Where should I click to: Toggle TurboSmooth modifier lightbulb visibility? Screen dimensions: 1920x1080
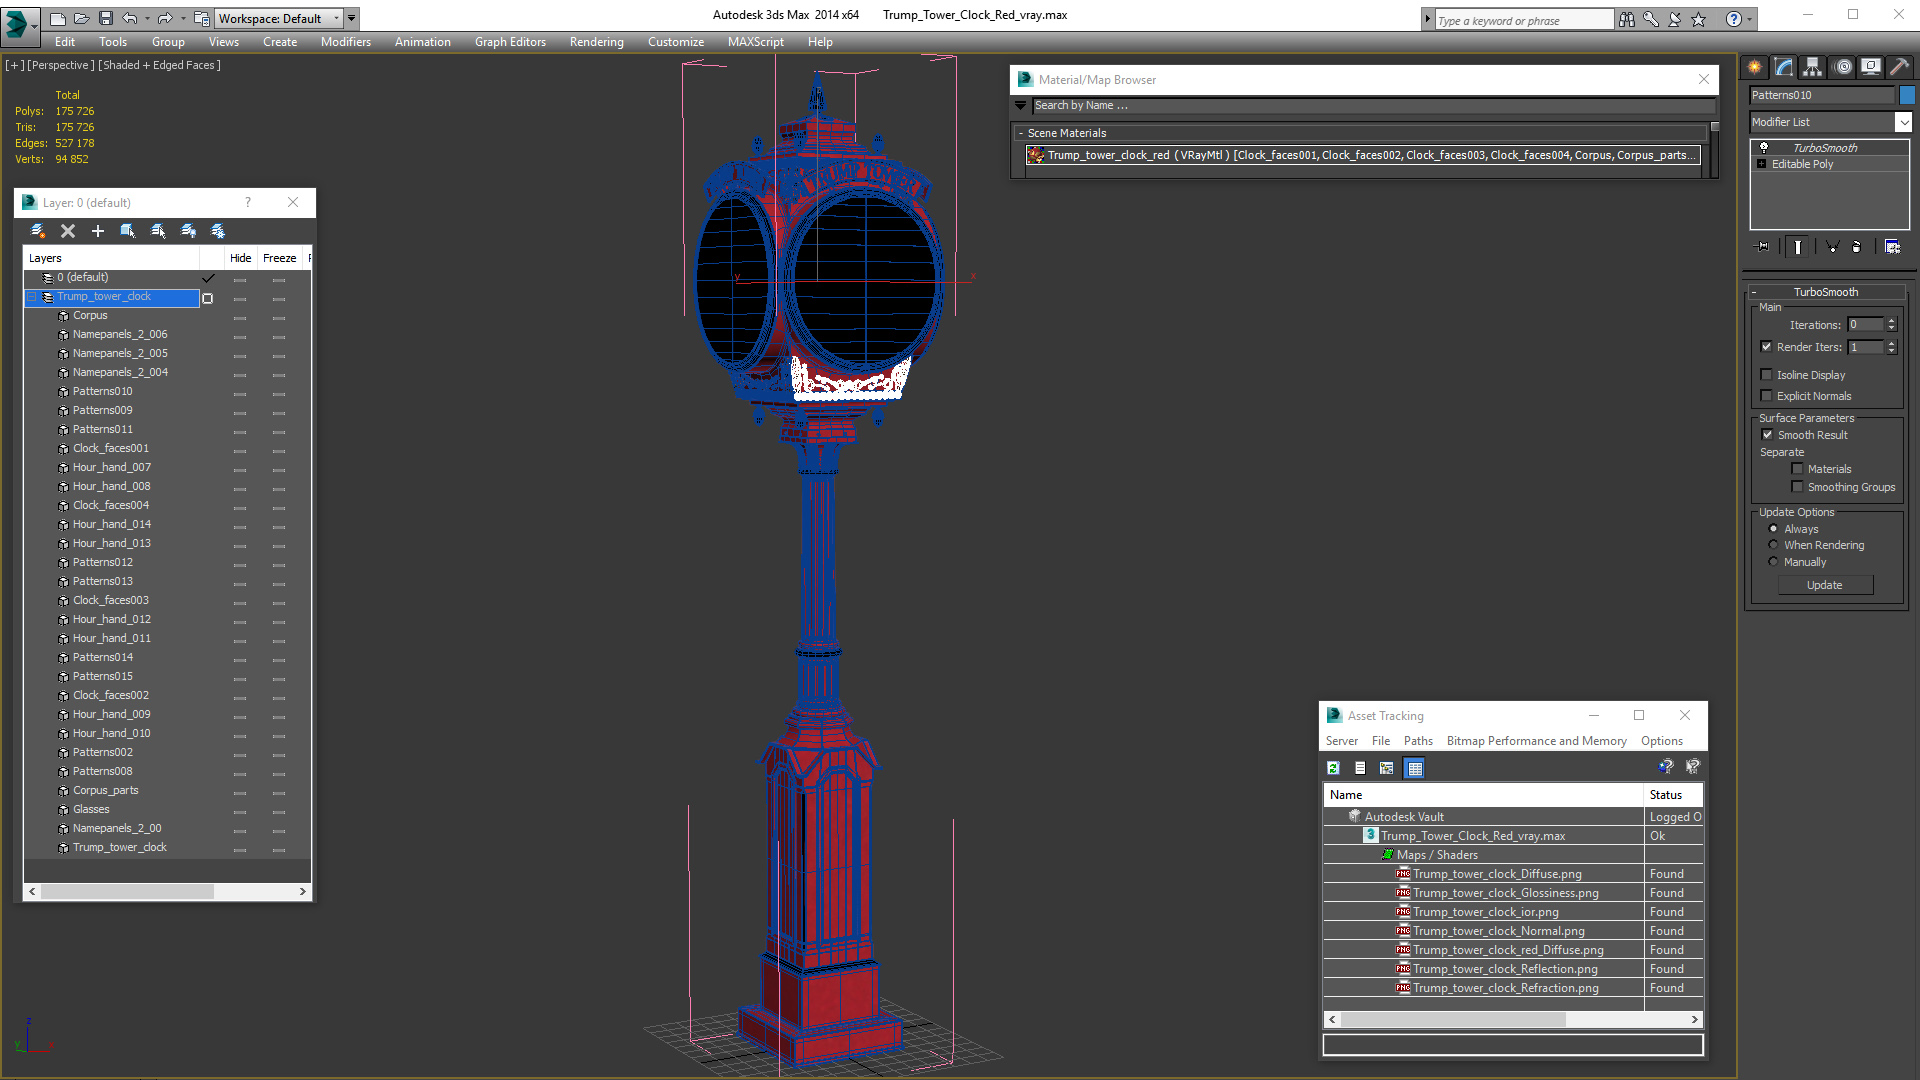(1763, 148)
